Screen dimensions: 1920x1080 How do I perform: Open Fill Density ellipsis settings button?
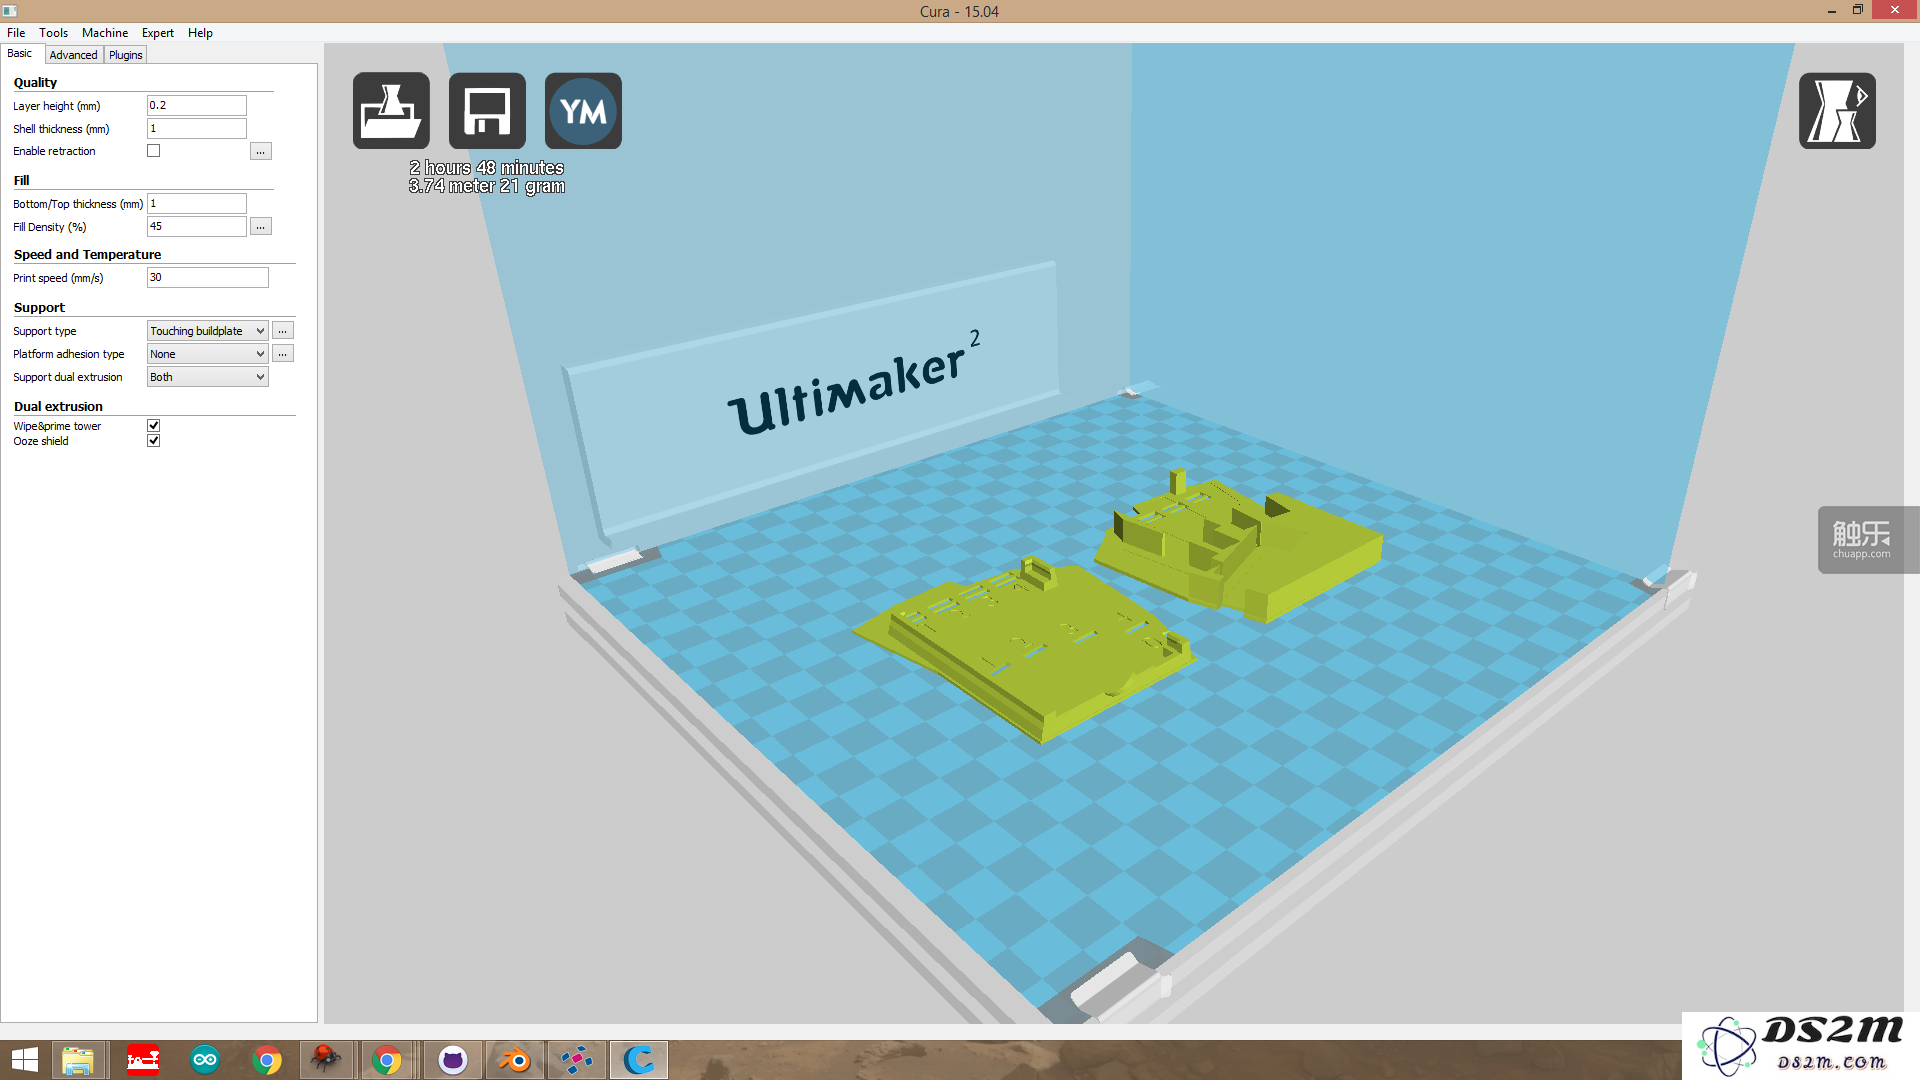tap(261, 227)
